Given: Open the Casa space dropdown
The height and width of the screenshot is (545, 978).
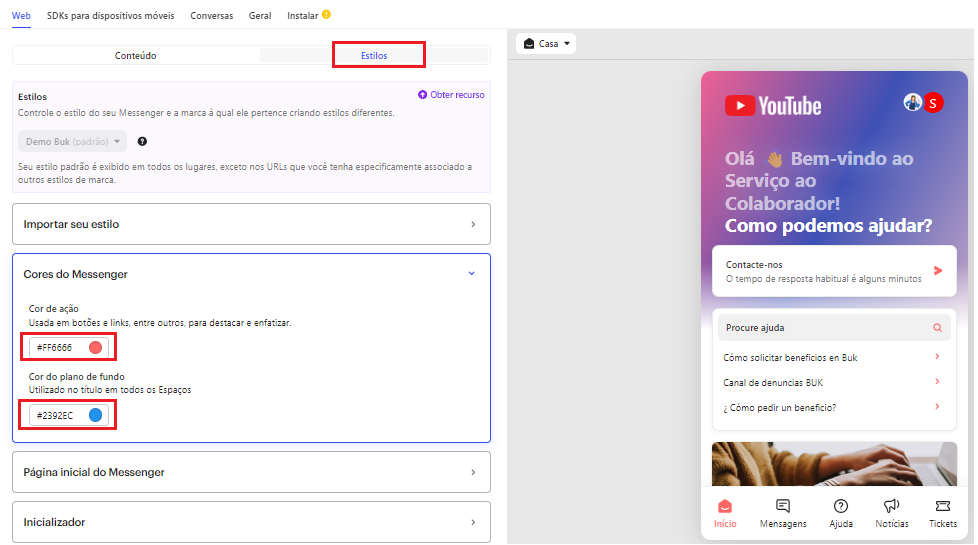Looking at the screenshot, I should point(547,44).
